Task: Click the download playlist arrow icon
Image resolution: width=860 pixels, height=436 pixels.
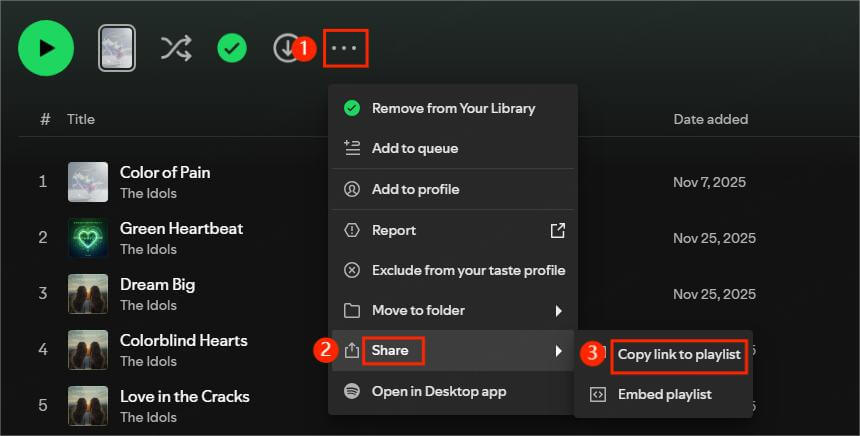Action: 286,48
